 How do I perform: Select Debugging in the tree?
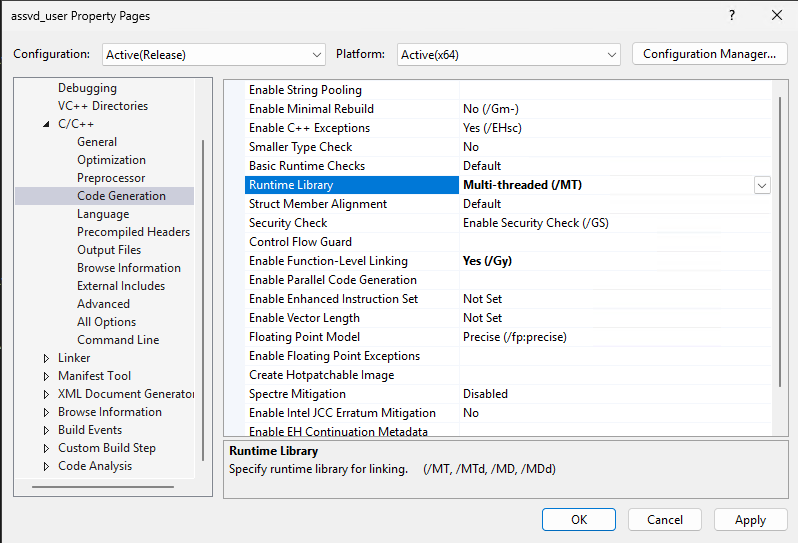pyautogui.click(x=87, y=88)
